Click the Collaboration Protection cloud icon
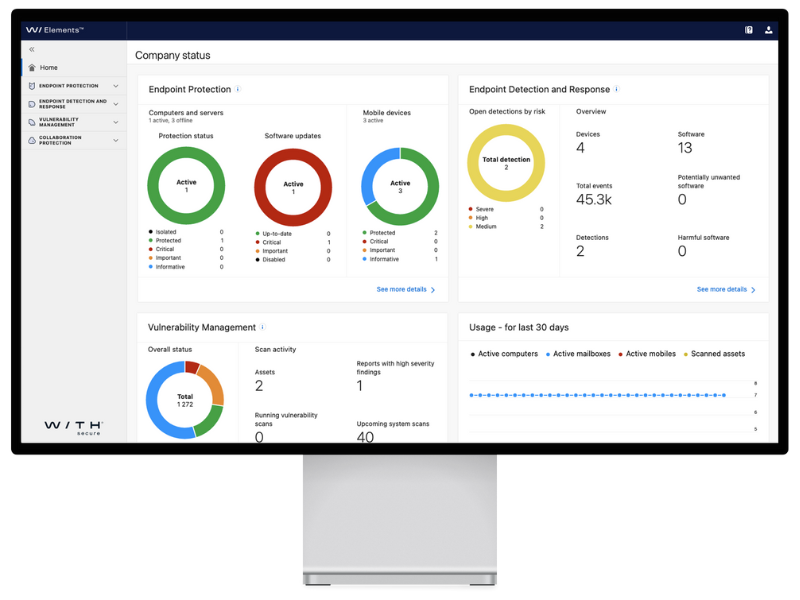The height and width of the screenshot is (600, 800). (x=32, y=140)
